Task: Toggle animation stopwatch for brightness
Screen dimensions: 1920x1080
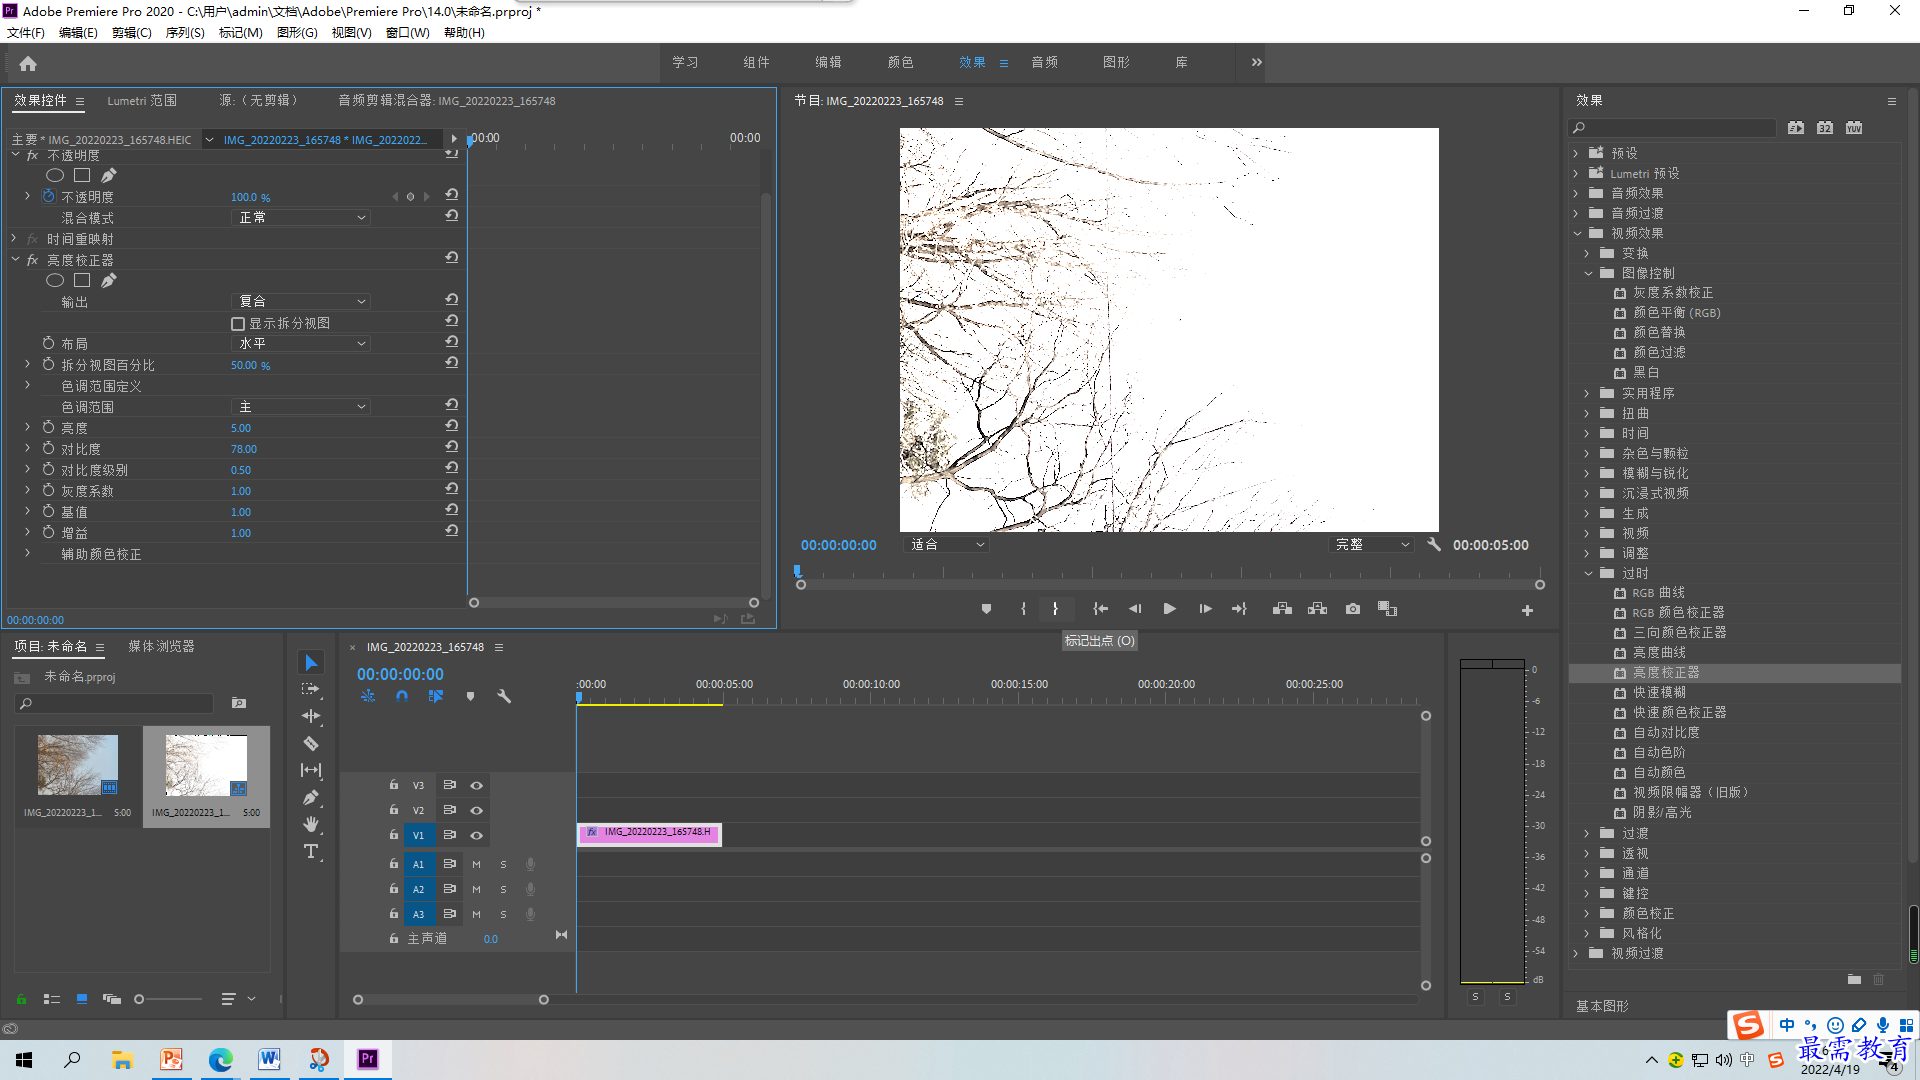Action: [48, 427]
